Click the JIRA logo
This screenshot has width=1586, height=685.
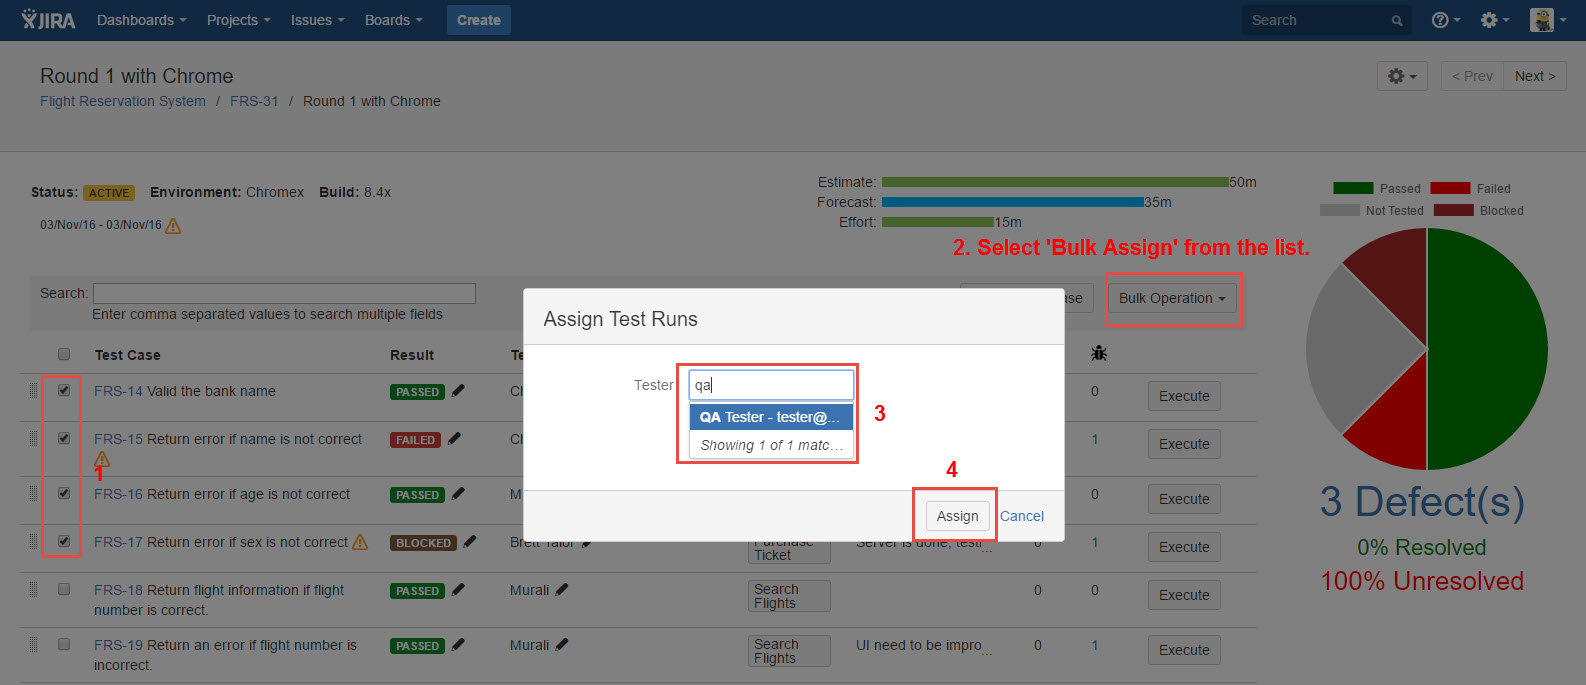click(x=48, y=20)
